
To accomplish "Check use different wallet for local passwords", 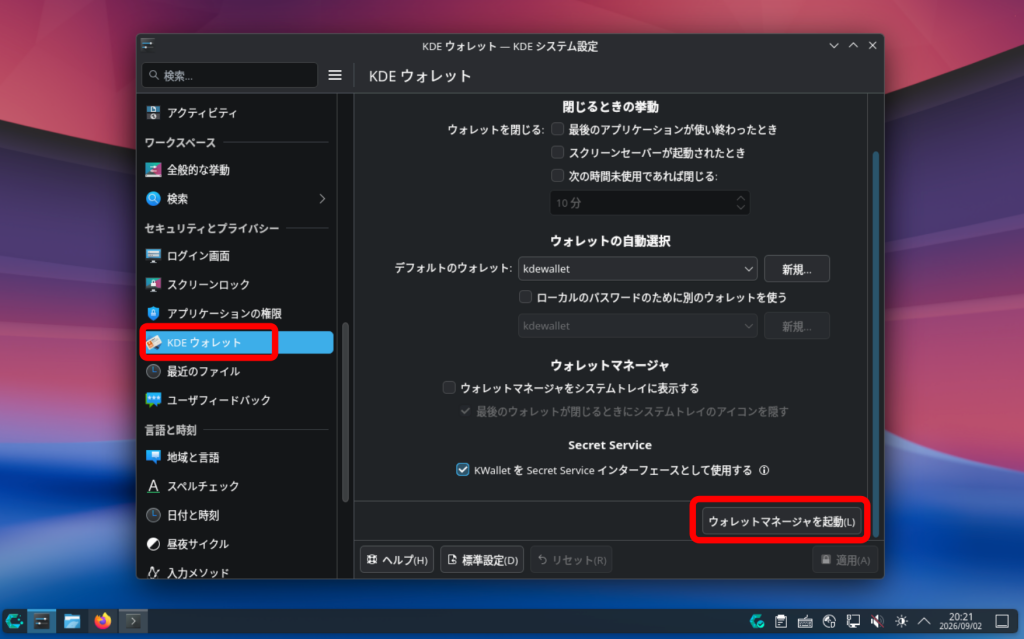I will pos(525,297).
